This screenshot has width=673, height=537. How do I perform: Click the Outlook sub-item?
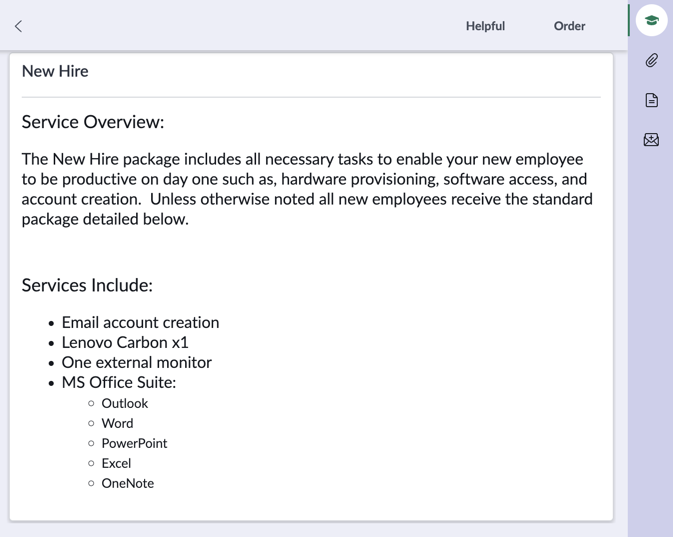click(124, 404)
